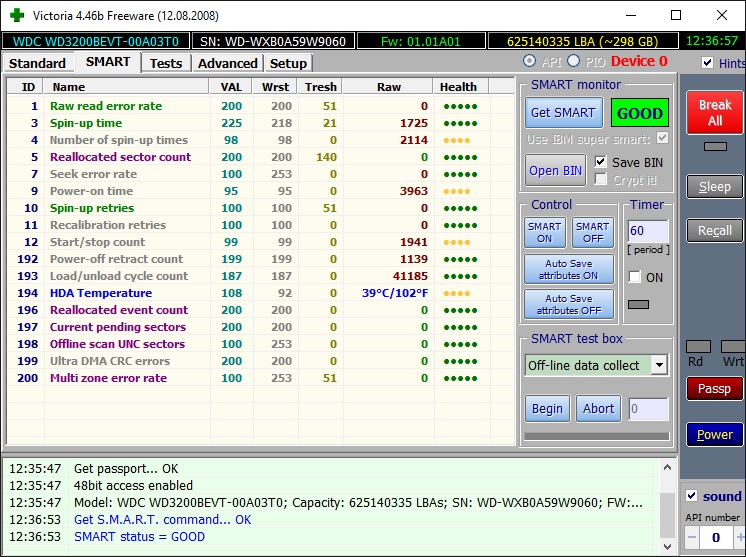This screenshot has width=746, height=557.
Task: Switch to the SMART tab
Action: tap(108, 62)
